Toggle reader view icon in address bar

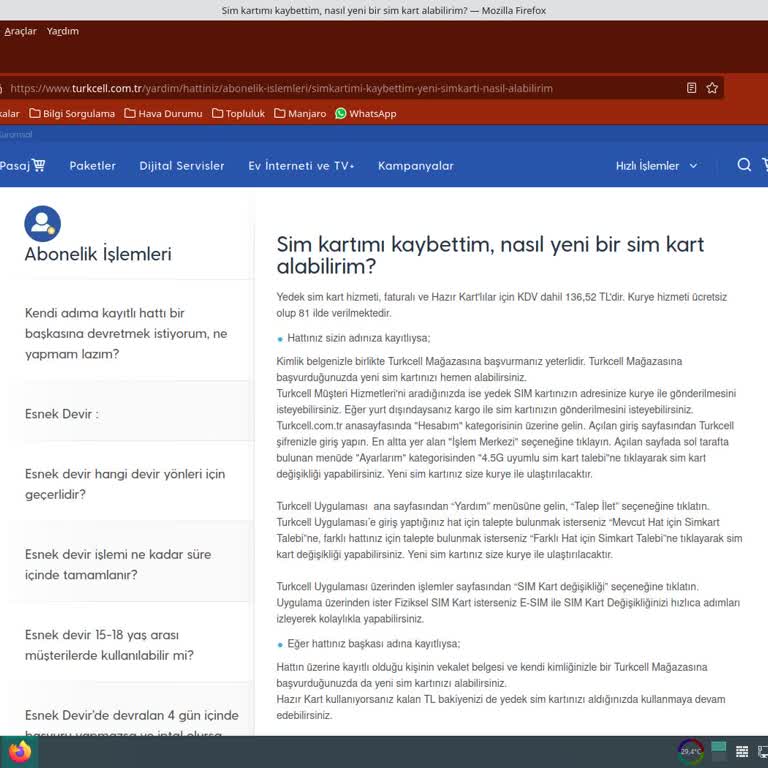691,88
